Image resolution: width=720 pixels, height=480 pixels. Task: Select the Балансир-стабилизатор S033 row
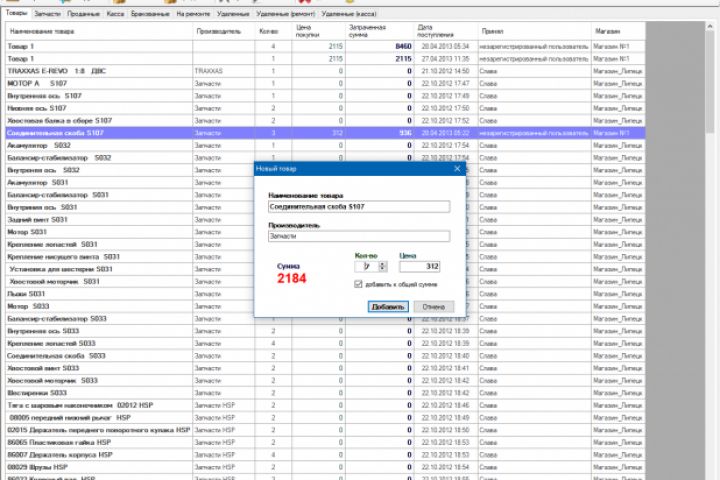click(x=325, y=319)
